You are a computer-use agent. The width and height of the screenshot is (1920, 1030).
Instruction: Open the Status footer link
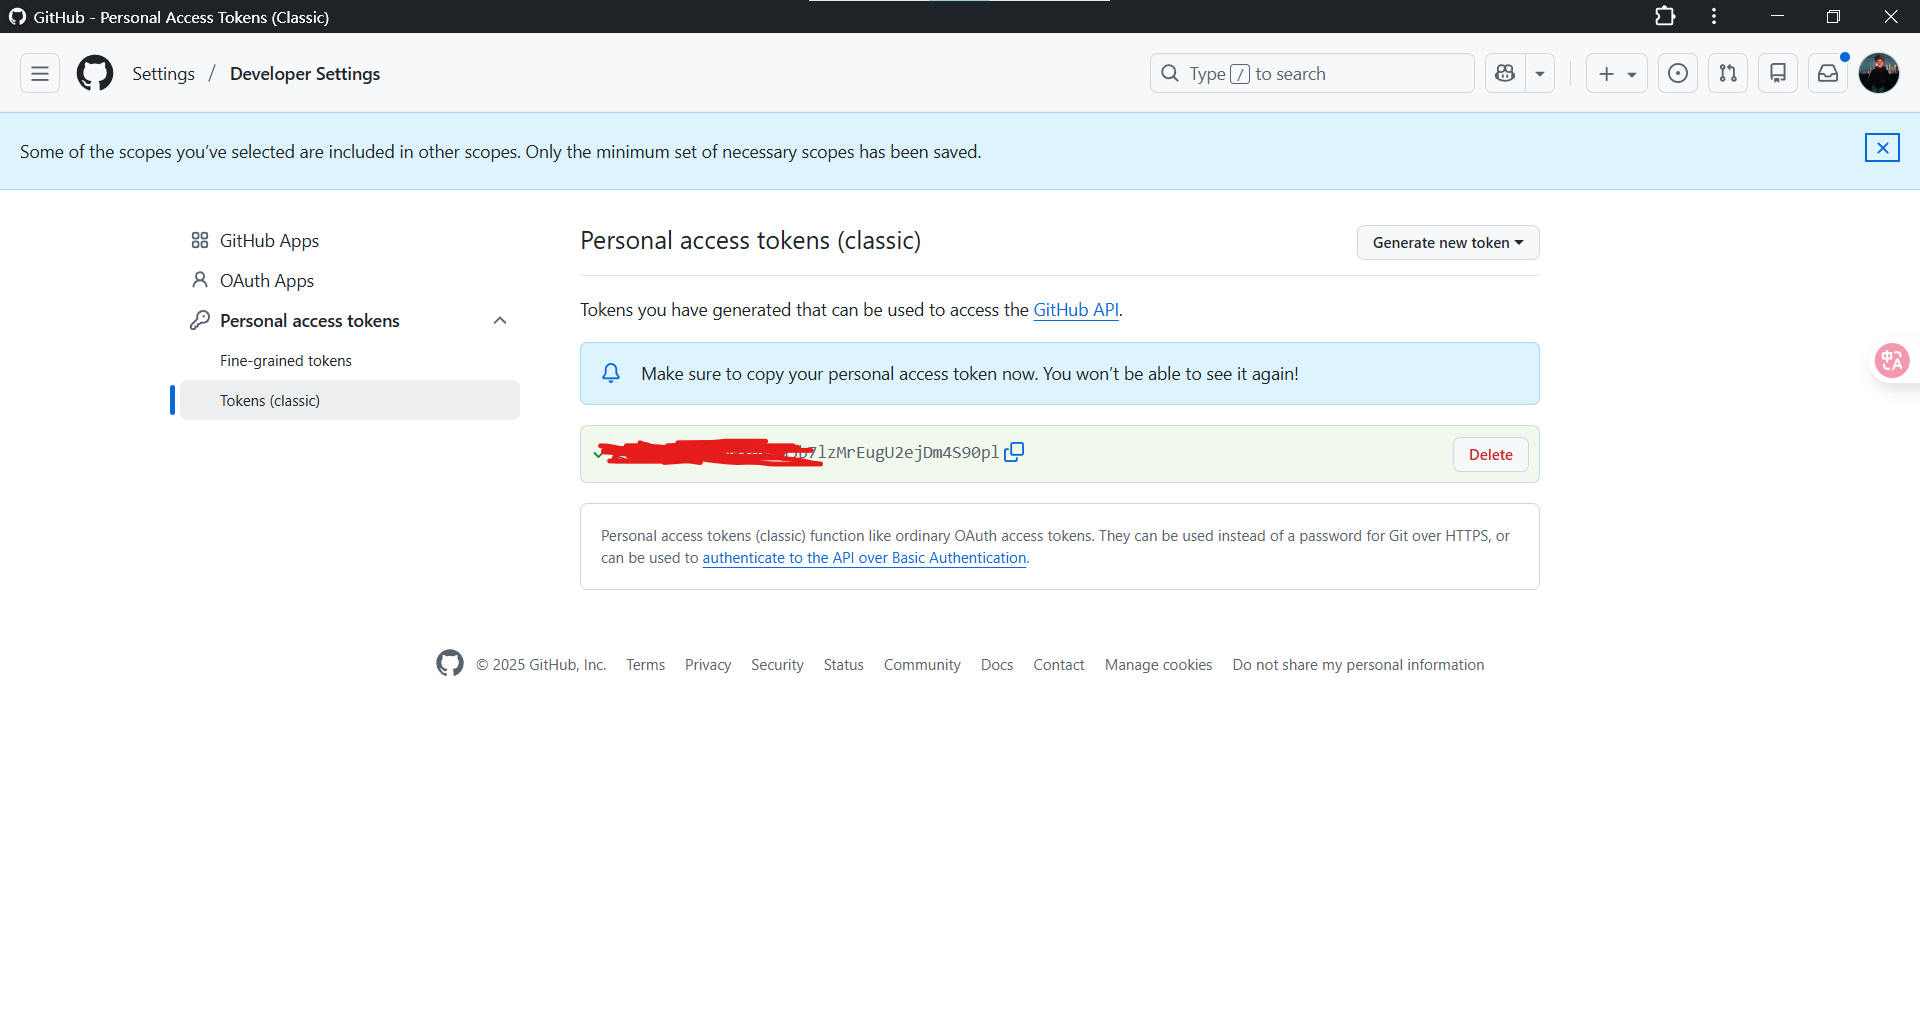coord(843,665)
